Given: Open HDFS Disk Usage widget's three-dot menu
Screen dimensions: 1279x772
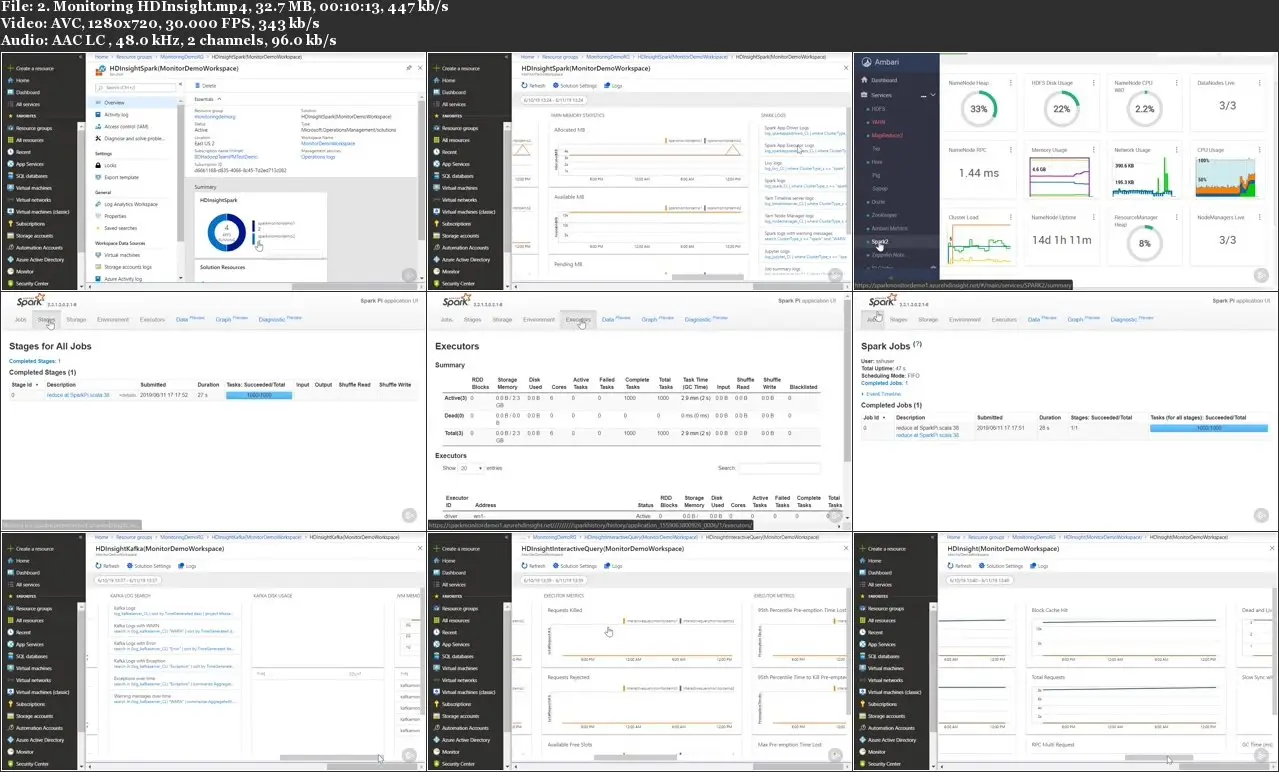Looking at the screenshot, I should (x=1093, y=82).
